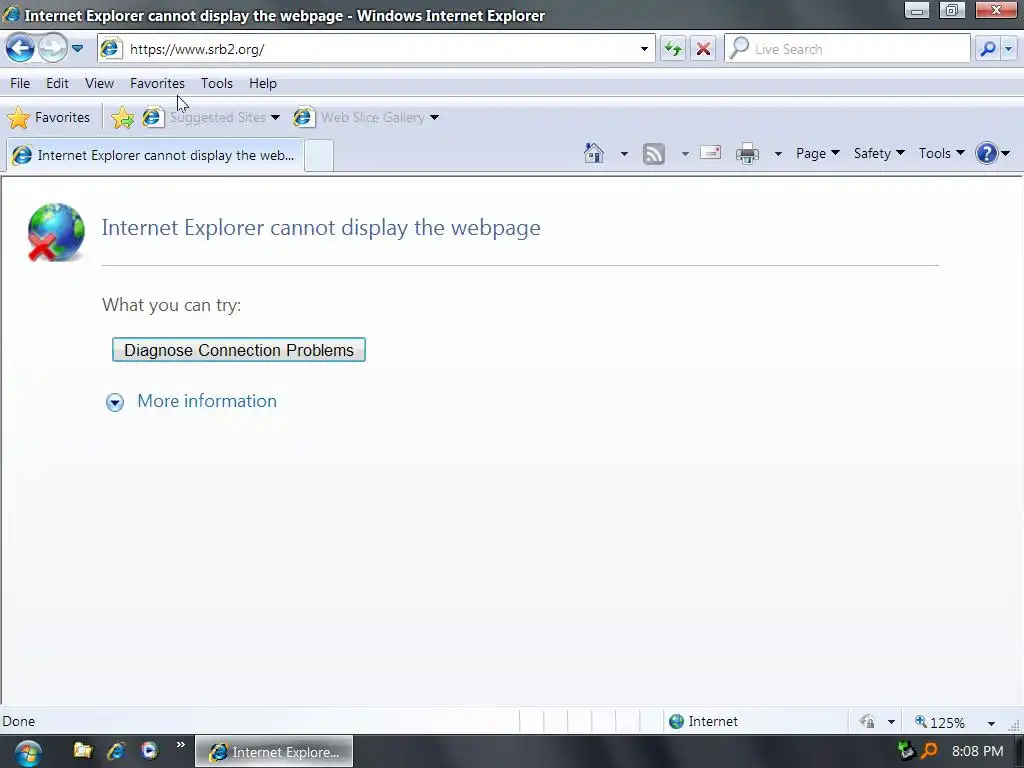Open Protected Mode status dropdown arrow
This screenshot has width=1024, height=768.
point(891,722)
